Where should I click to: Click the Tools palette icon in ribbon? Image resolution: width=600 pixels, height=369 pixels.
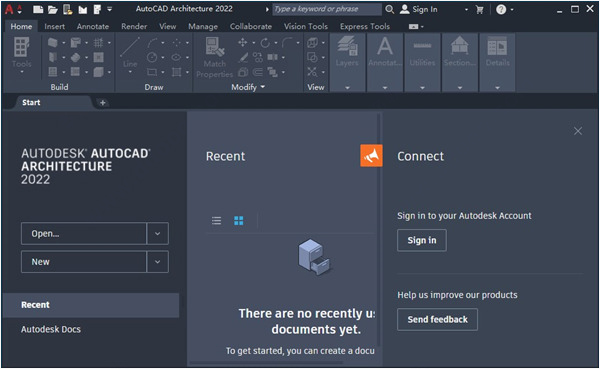tap(21, 47)
